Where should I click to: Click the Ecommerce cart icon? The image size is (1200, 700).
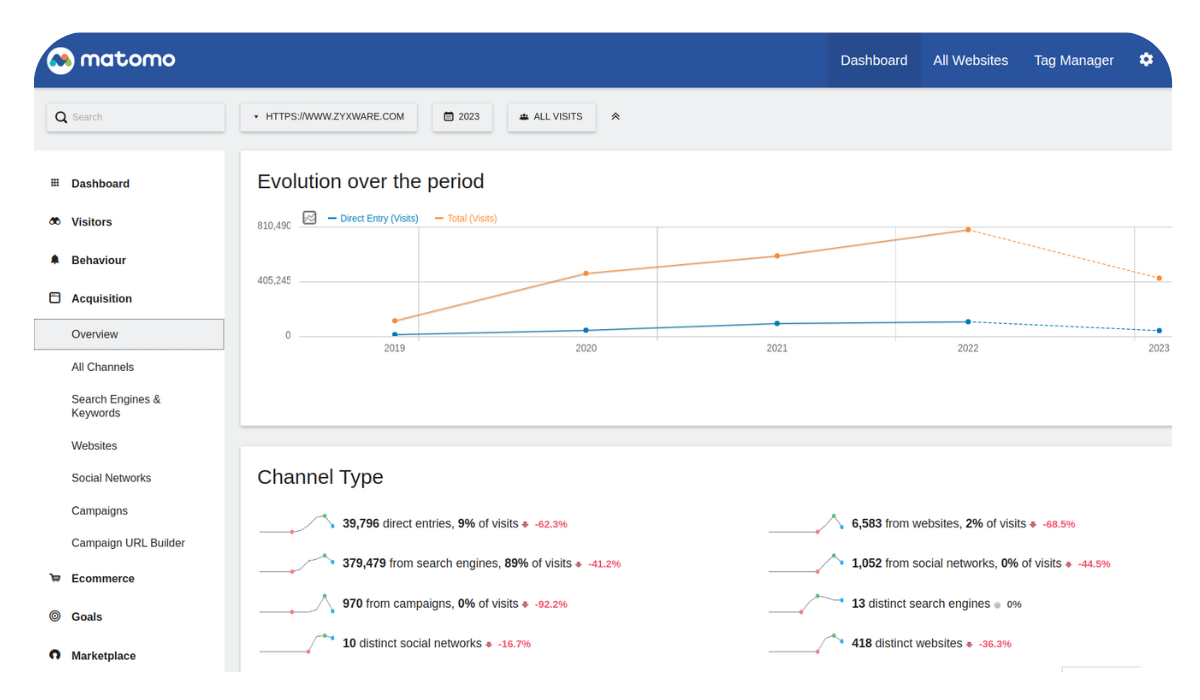(x=55, y=578)
